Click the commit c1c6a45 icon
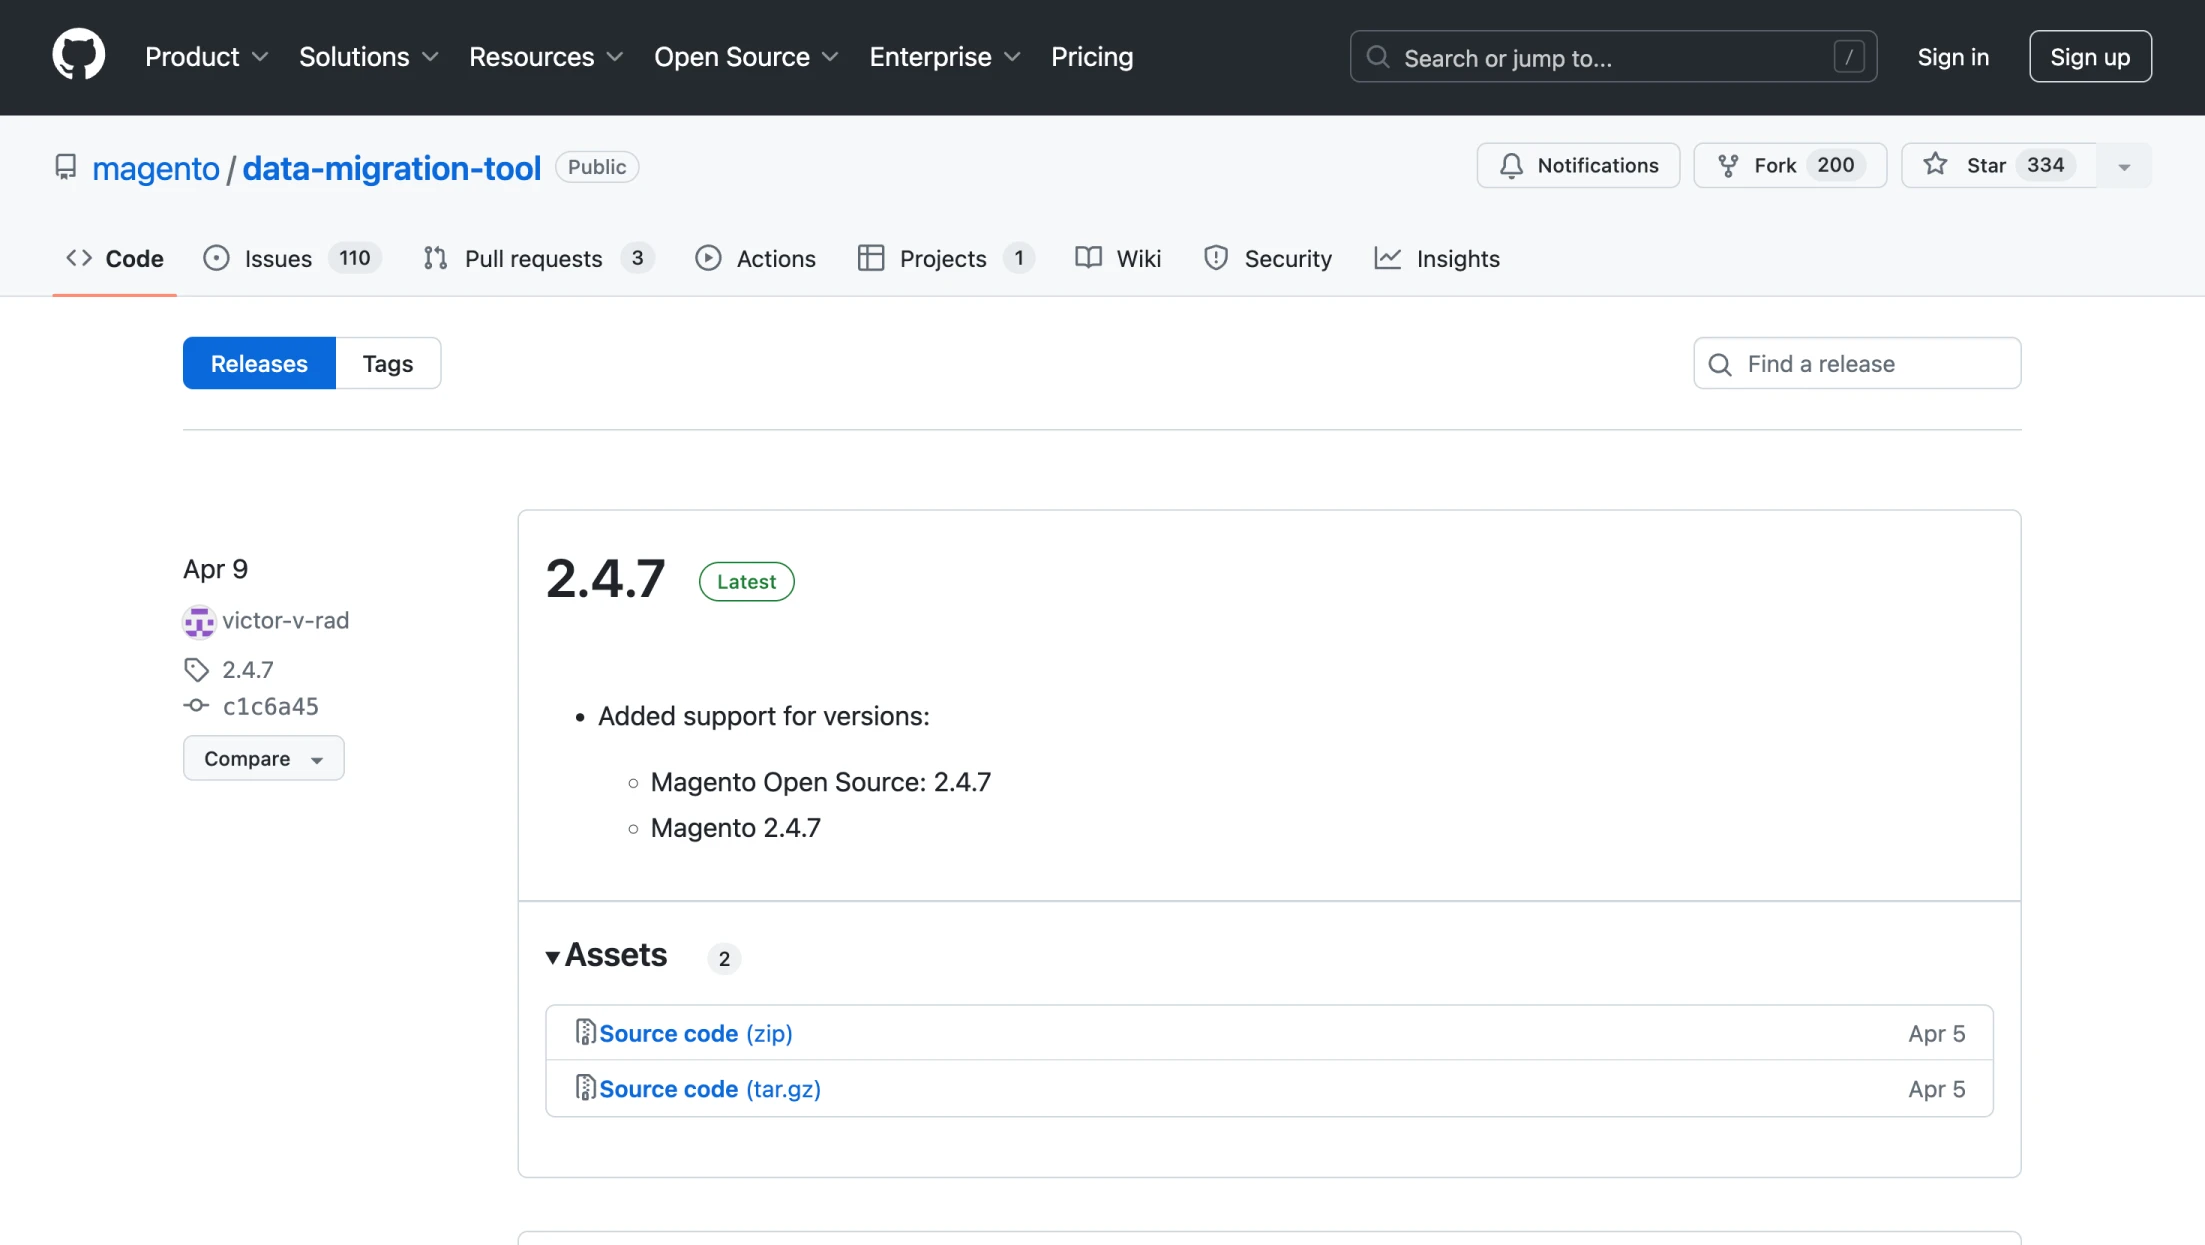Viewport: 2205px width, 1245px height. [x=196, y=706]
